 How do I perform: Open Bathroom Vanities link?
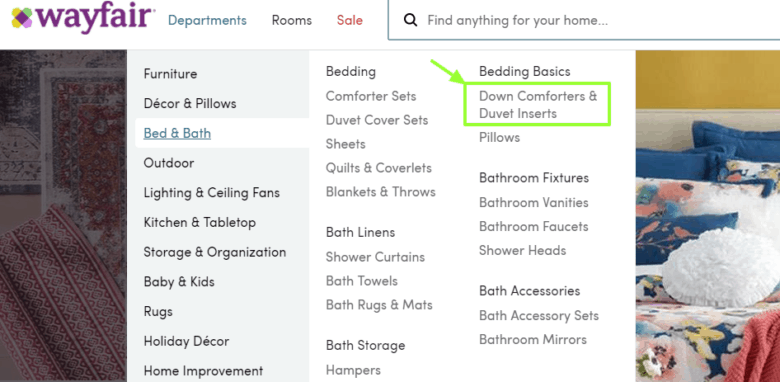click(533, 202)
